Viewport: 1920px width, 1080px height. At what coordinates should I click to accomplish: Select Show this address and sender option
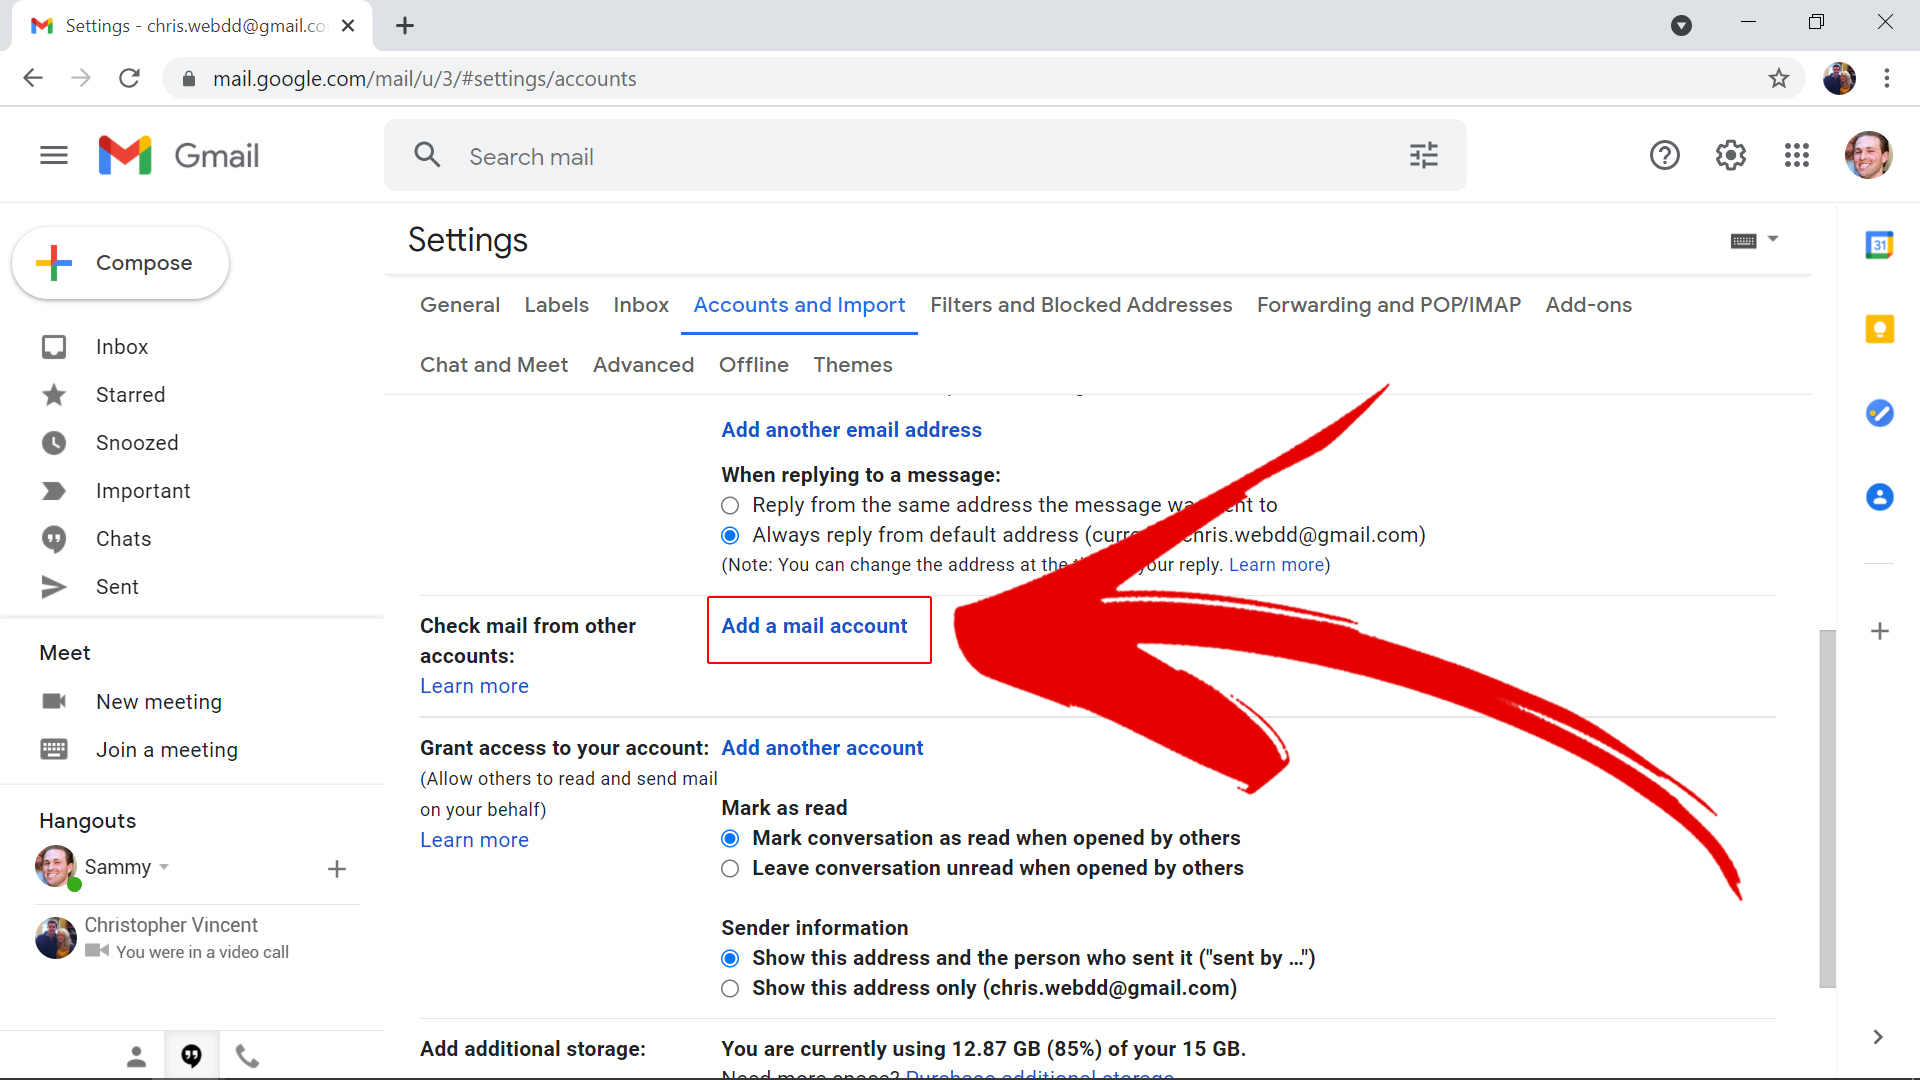[x=730, y=959]
